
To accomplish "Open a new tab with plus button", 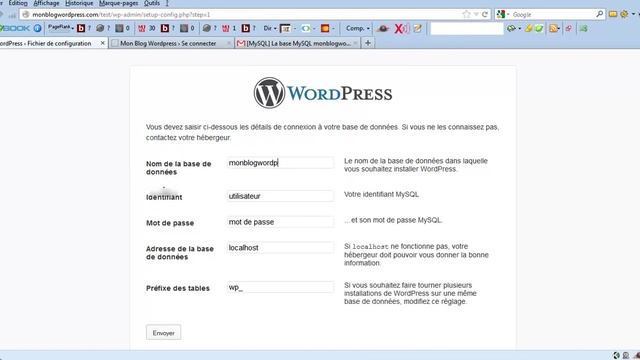I will 368,43.
